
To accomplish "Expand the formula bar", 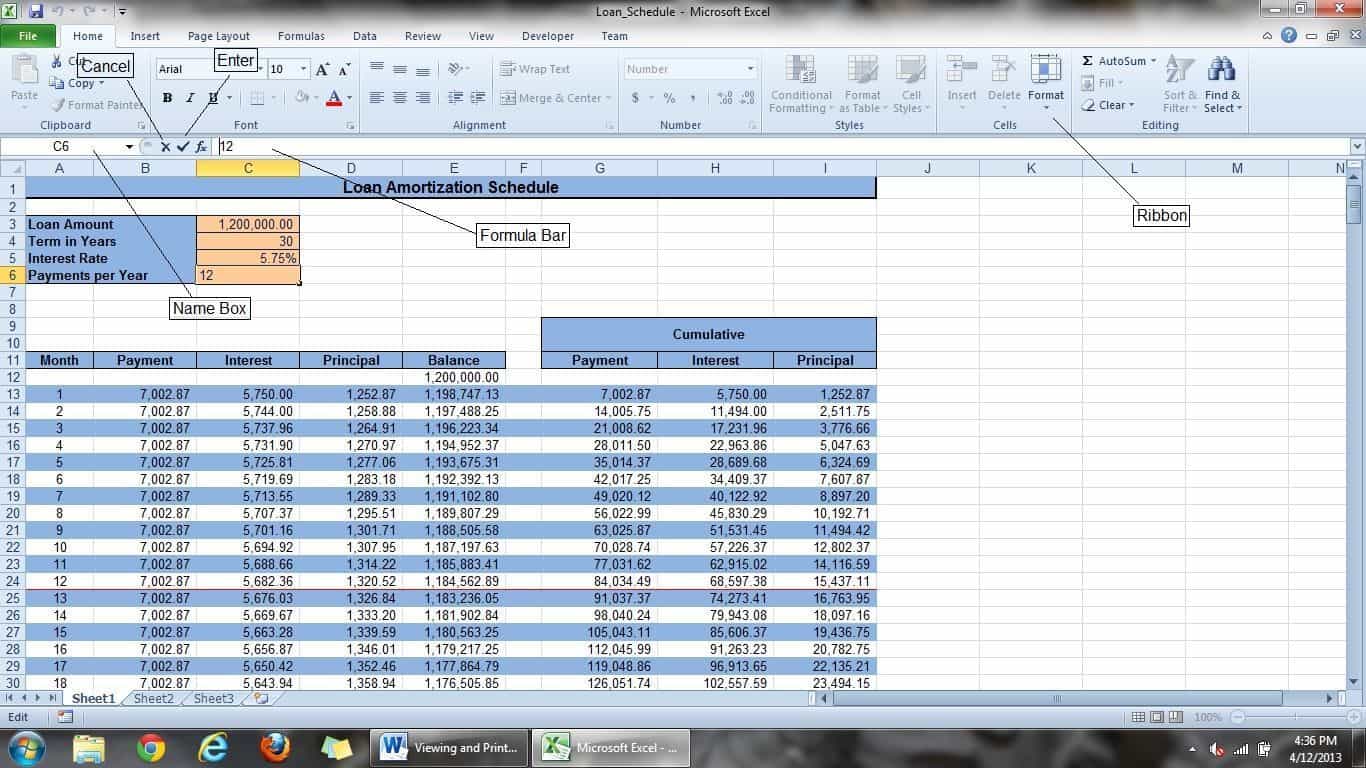I will pyautogui.click(x=1357, y=146).
